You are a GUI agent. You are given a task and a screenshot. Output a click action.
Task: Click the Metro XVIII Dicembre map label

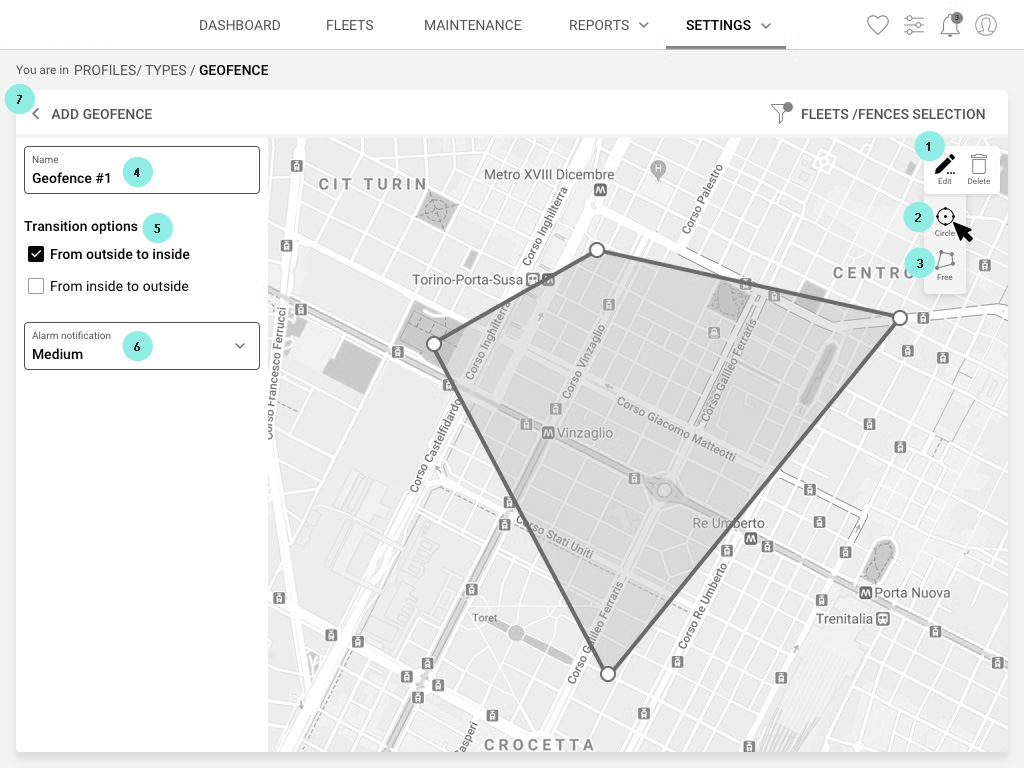pos(549,174)
